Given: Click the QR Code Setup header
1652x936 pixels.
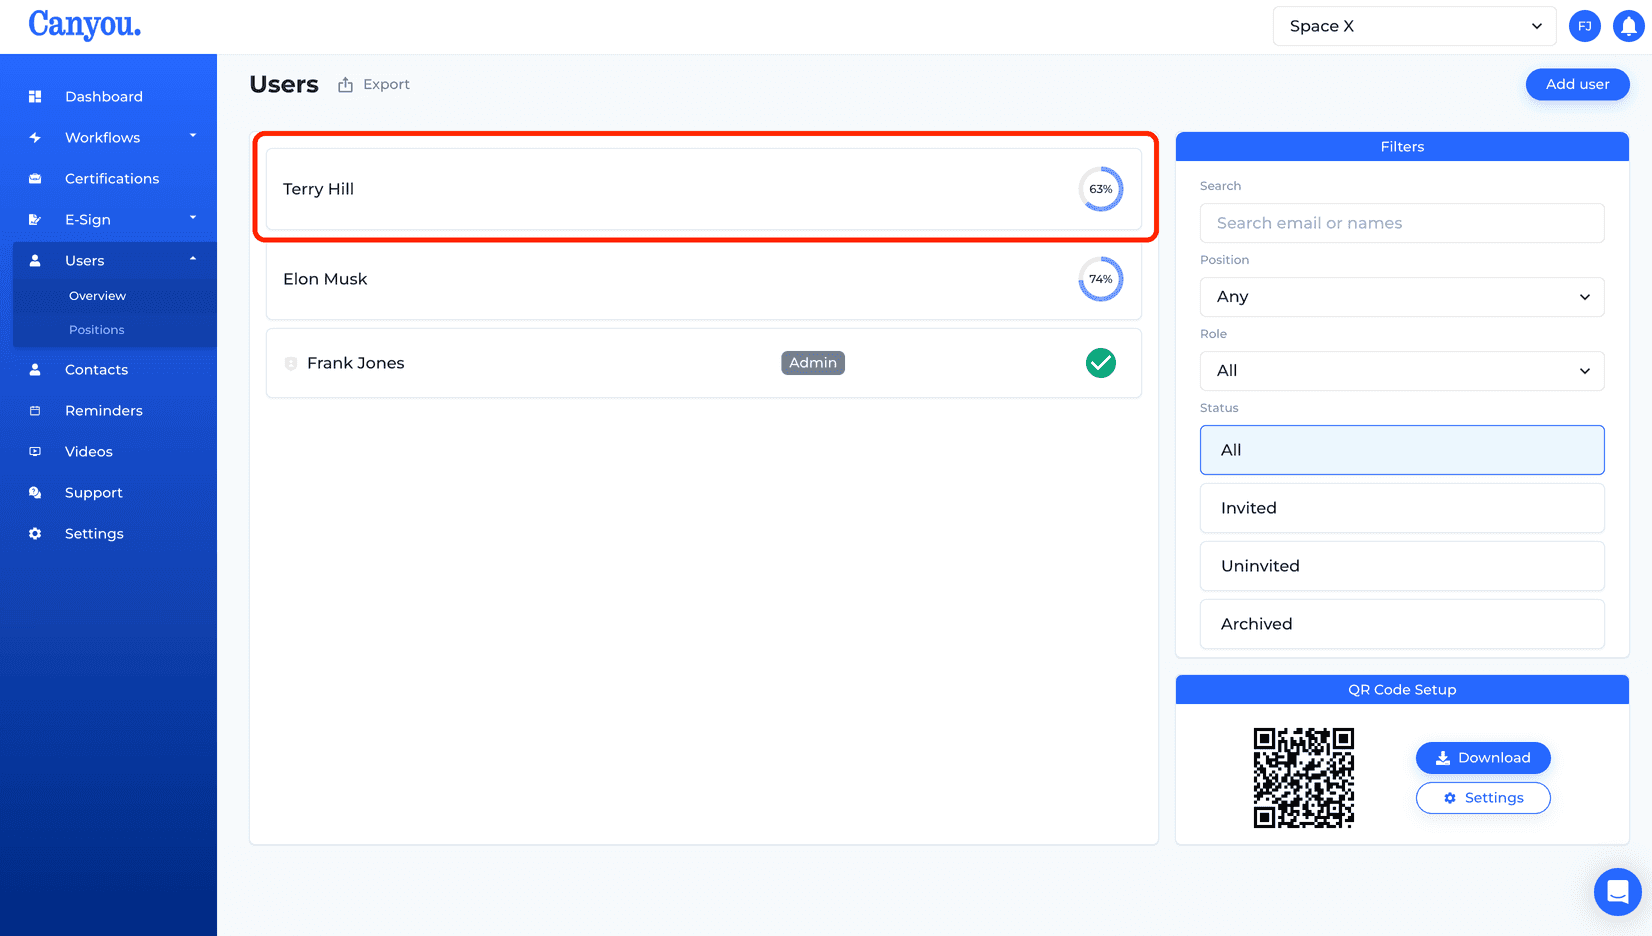Looking at the screenshot, I should (x=1402, y=690).
